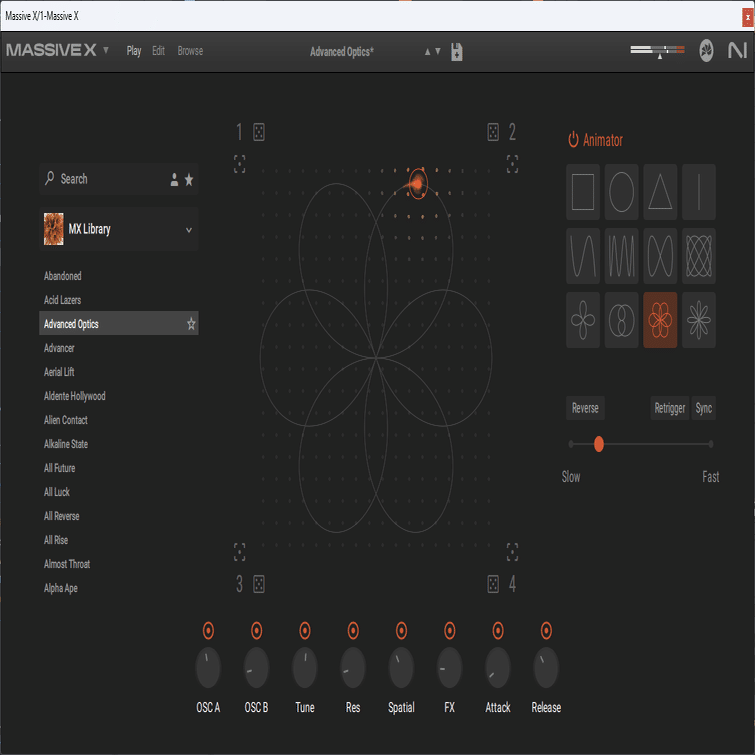Open the Massive X logo dropdown arrow

click(x=106, y=50)
